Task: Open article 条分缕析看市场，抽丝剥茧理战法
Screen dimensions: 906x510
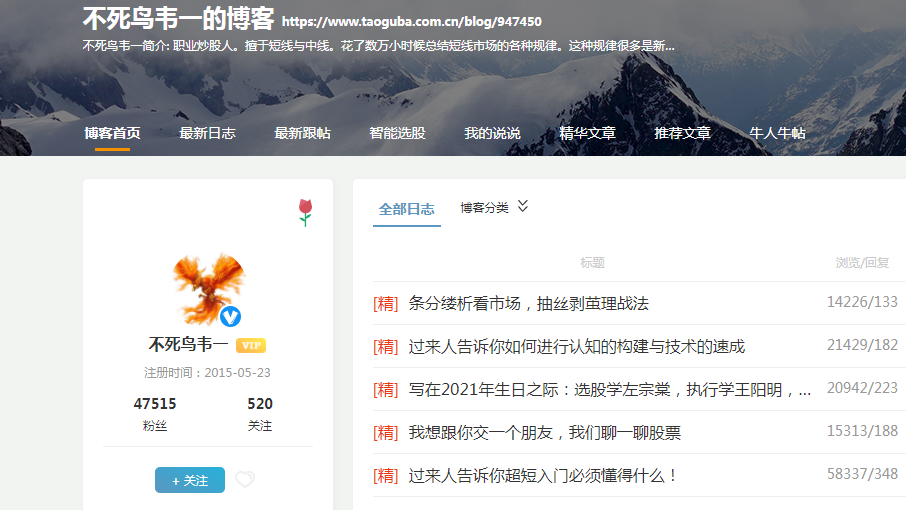Action: click(x=529, y=303)
